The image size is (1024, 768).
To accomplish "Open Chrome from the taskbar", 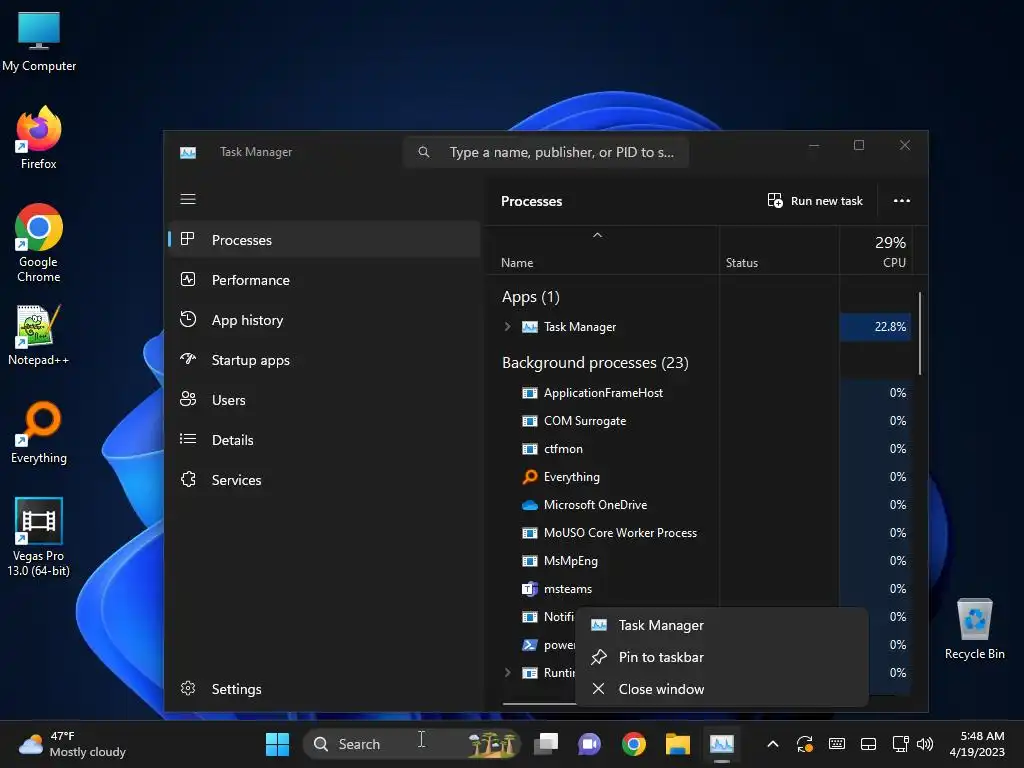I will (633, 744).
